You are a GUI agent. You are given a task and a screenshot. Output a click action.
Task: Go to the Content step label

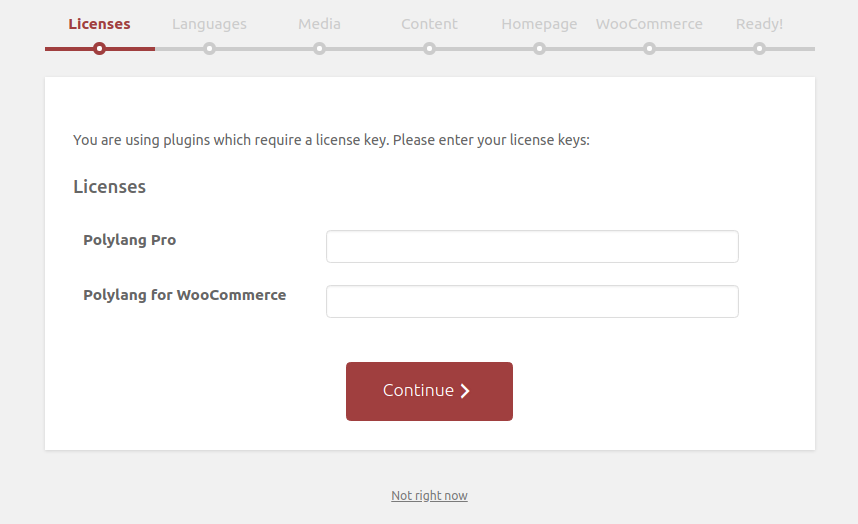pos(429,24)
